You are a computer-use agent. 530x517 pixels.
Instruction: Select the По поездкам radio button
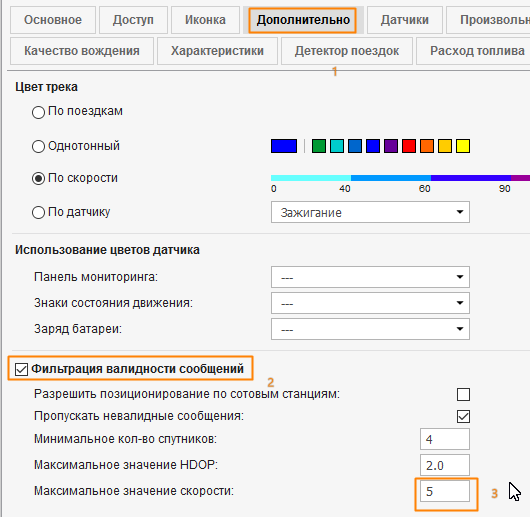coord(38,112)
